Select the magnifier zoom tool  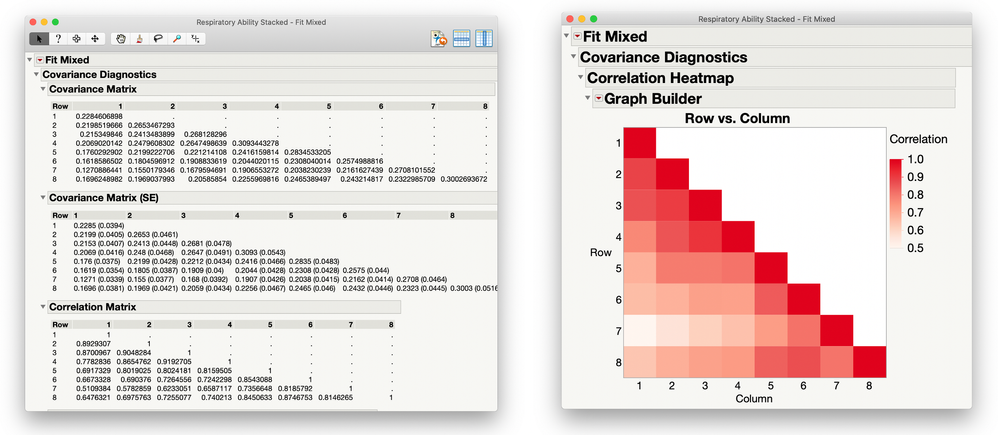point(176,39)
